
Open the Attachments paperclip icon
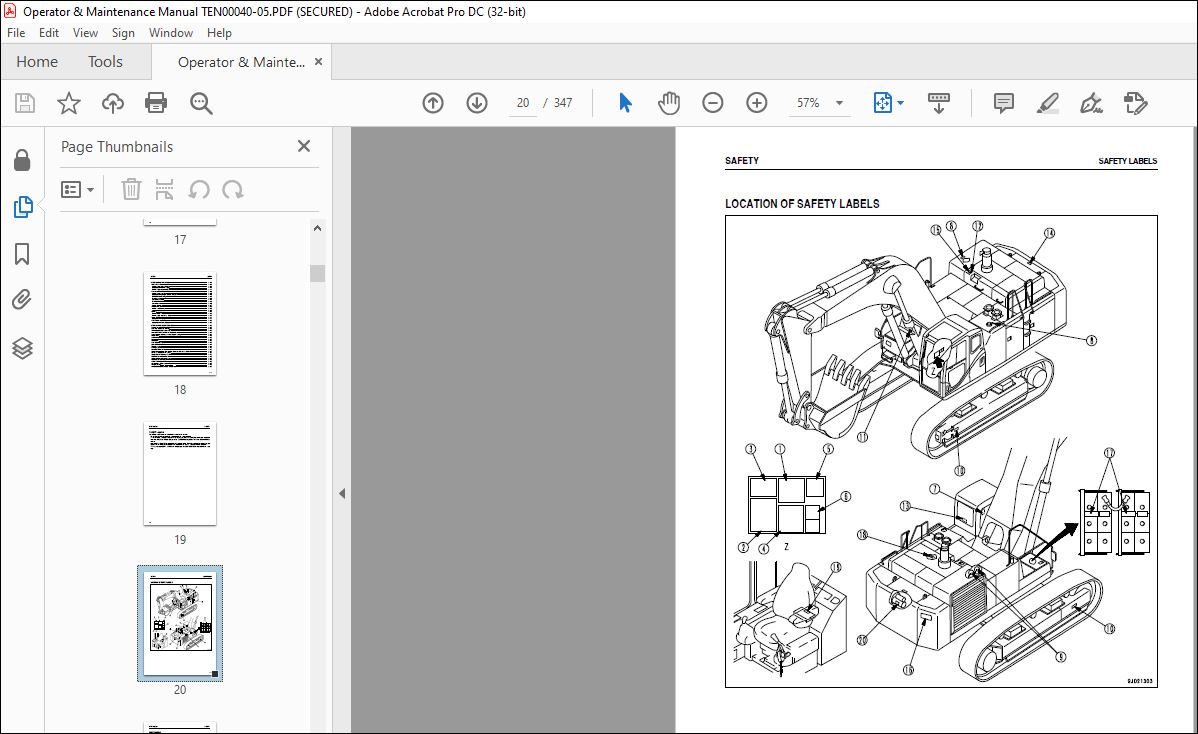pyautogui.click(x=22, y=299)
